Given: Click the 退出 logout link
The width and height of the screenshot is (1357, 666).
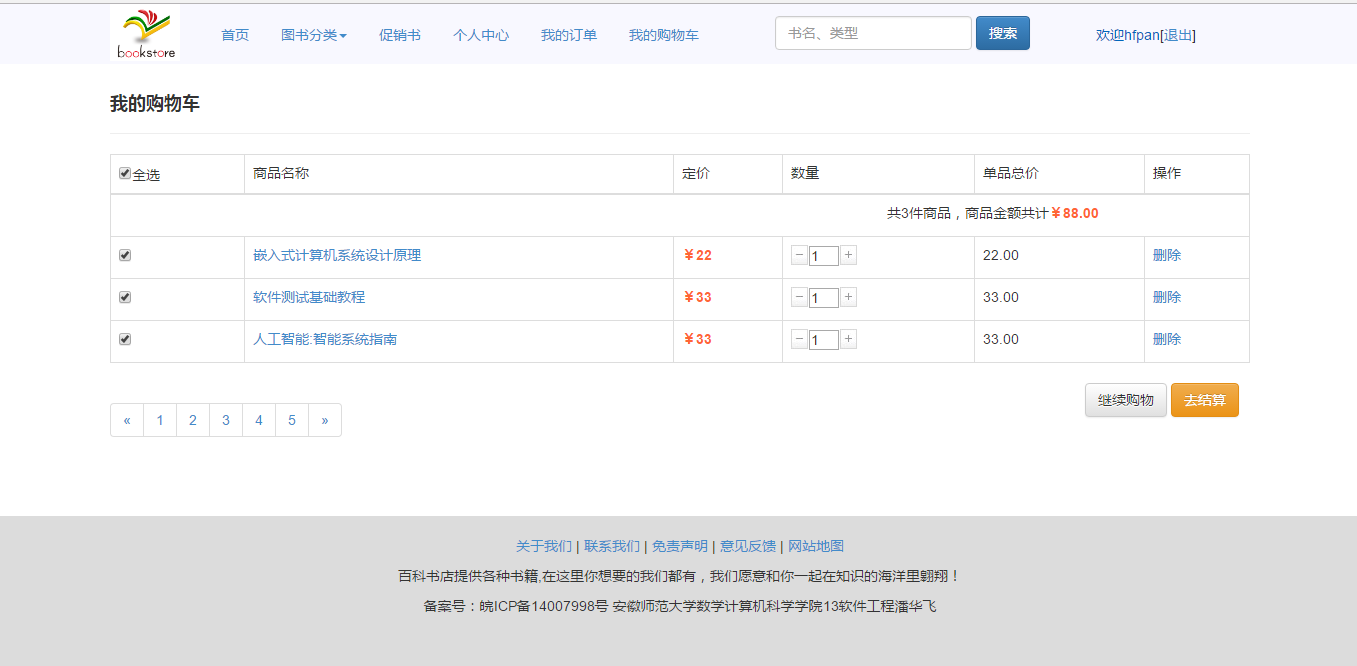Looking at the screenshot, I should tap(1178, 35).
